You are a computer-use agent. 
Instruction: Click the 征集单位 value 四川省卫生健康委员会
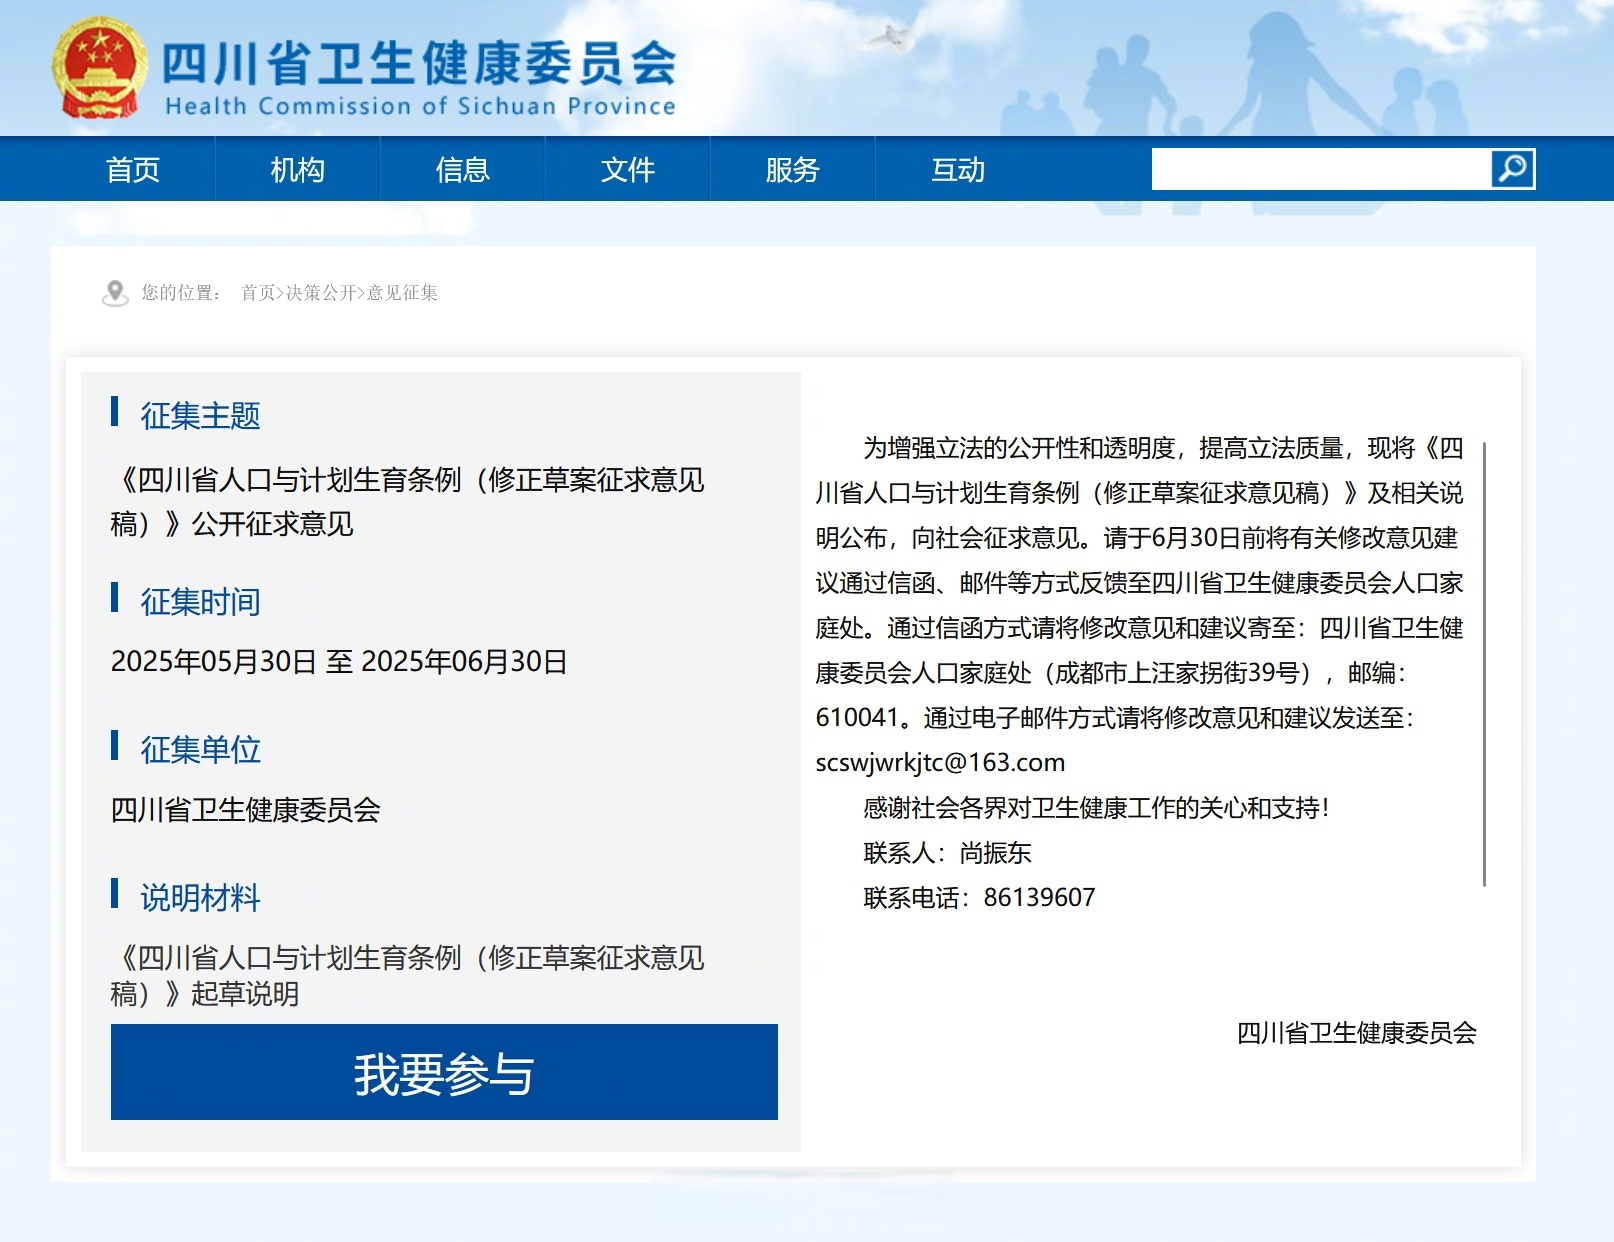246,809
